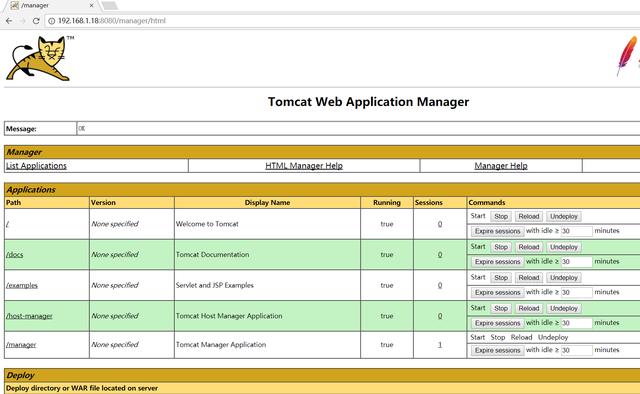Stop the Welcome to Tomcat application

tap(501, 216)
